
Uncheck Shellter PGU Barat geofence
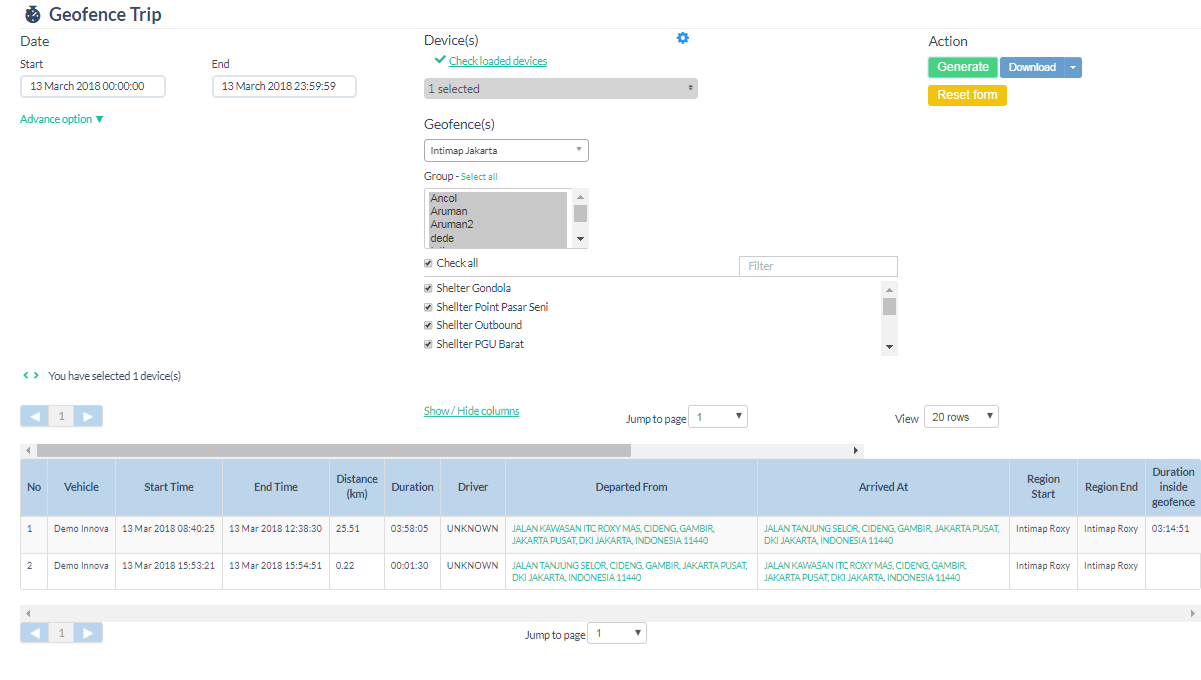(429, 345)
